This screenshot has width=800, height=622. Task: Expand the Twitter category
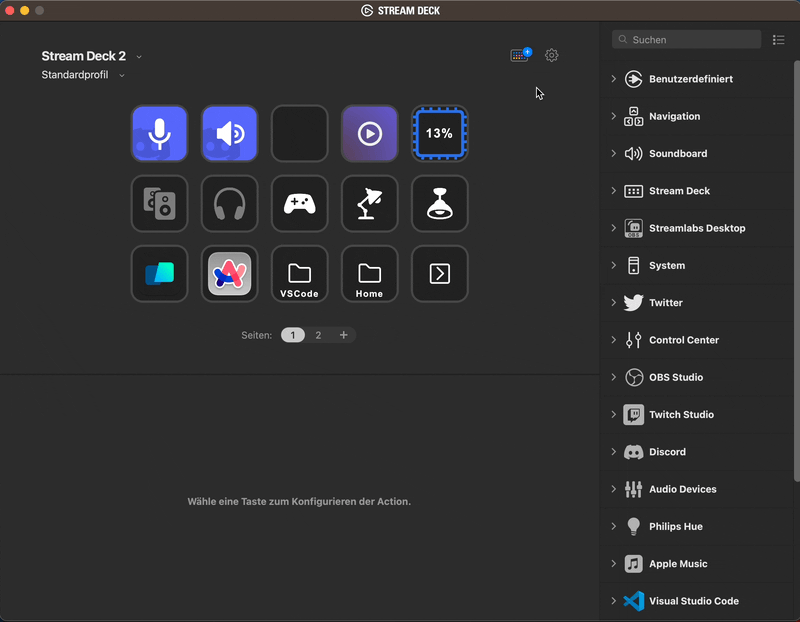(614, 303)
